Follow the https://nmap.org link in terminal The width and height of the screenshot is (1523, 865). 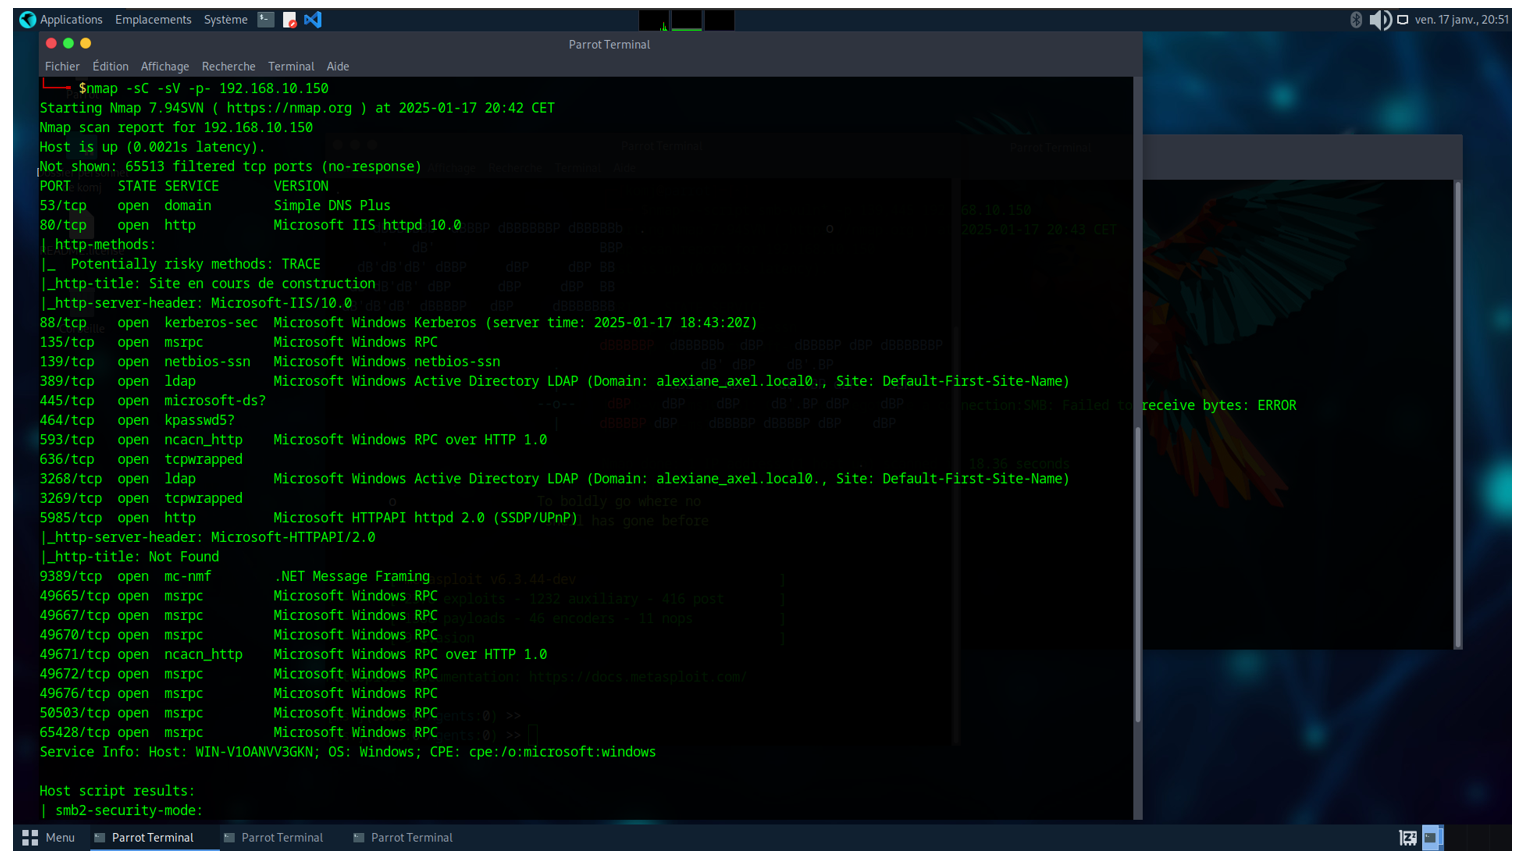tap(289, 108)
